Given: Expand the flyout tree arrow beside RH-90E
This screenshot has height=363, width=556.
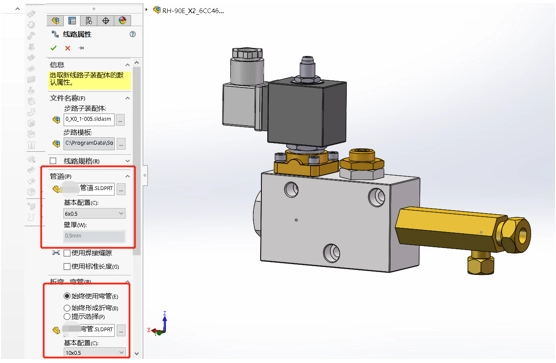Looking at the screenshot, I should [x=146, y=10].
